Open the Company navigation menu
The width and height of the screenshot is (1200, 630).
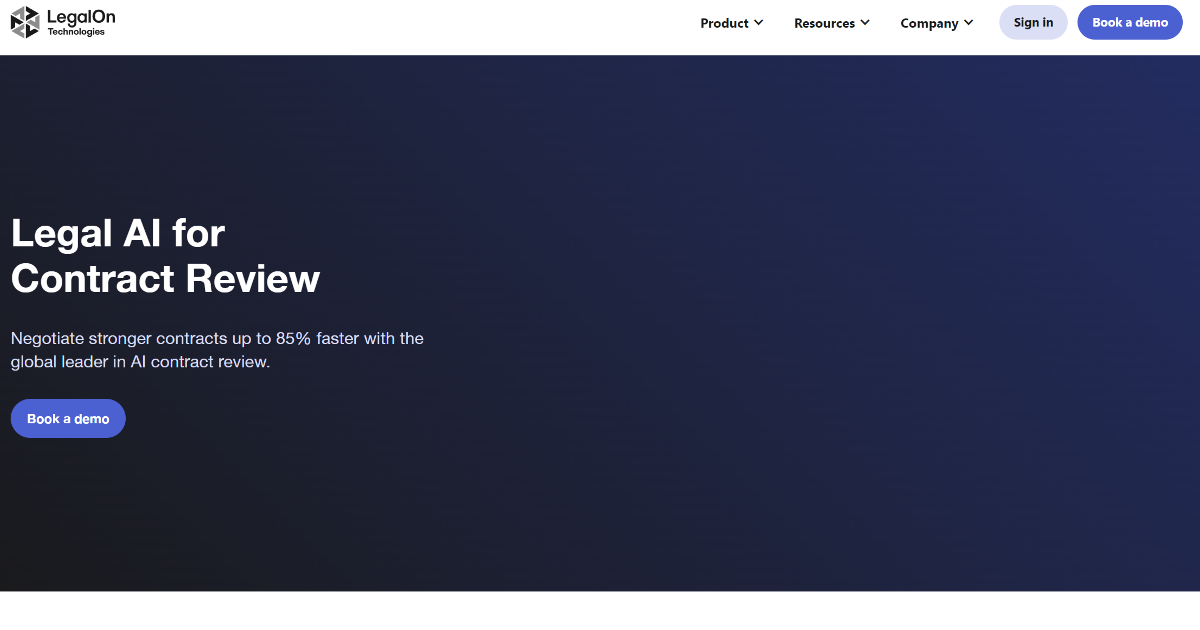click(929, 22)
